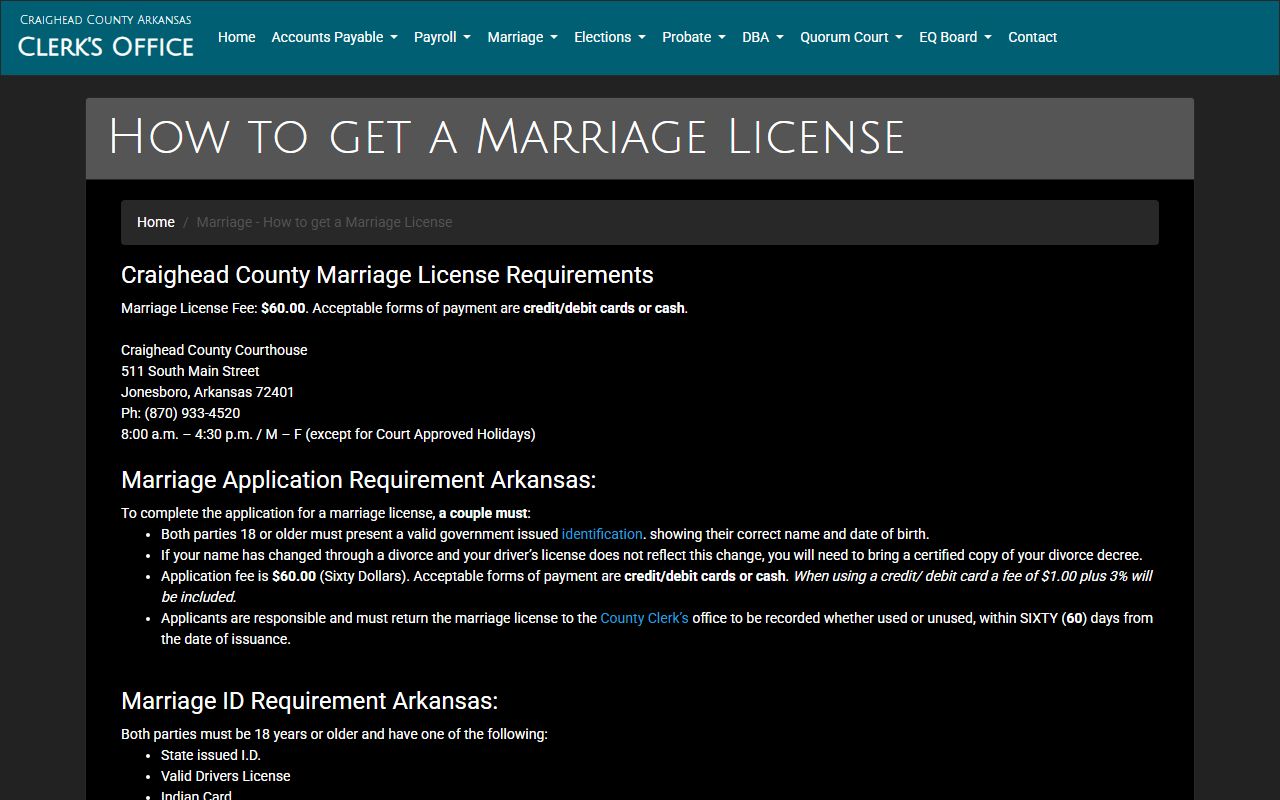Expand the Elections dropdown menu

tap(609, 37)
